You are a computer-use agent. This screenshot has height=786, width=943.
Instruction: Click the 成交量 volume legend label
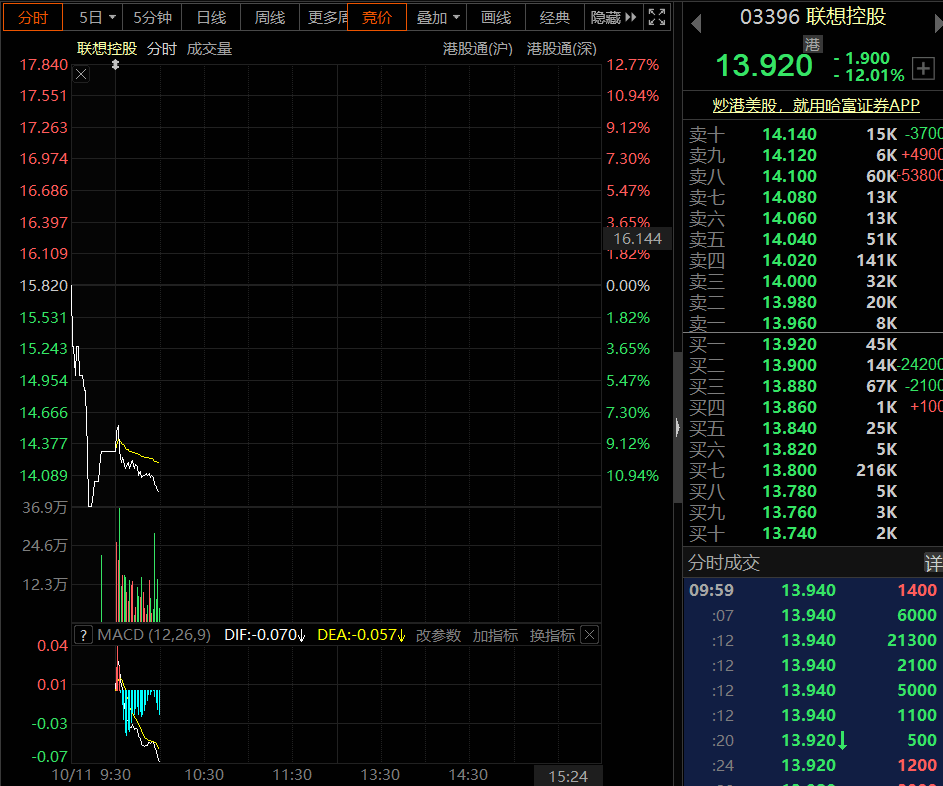(x=209, y=49)
